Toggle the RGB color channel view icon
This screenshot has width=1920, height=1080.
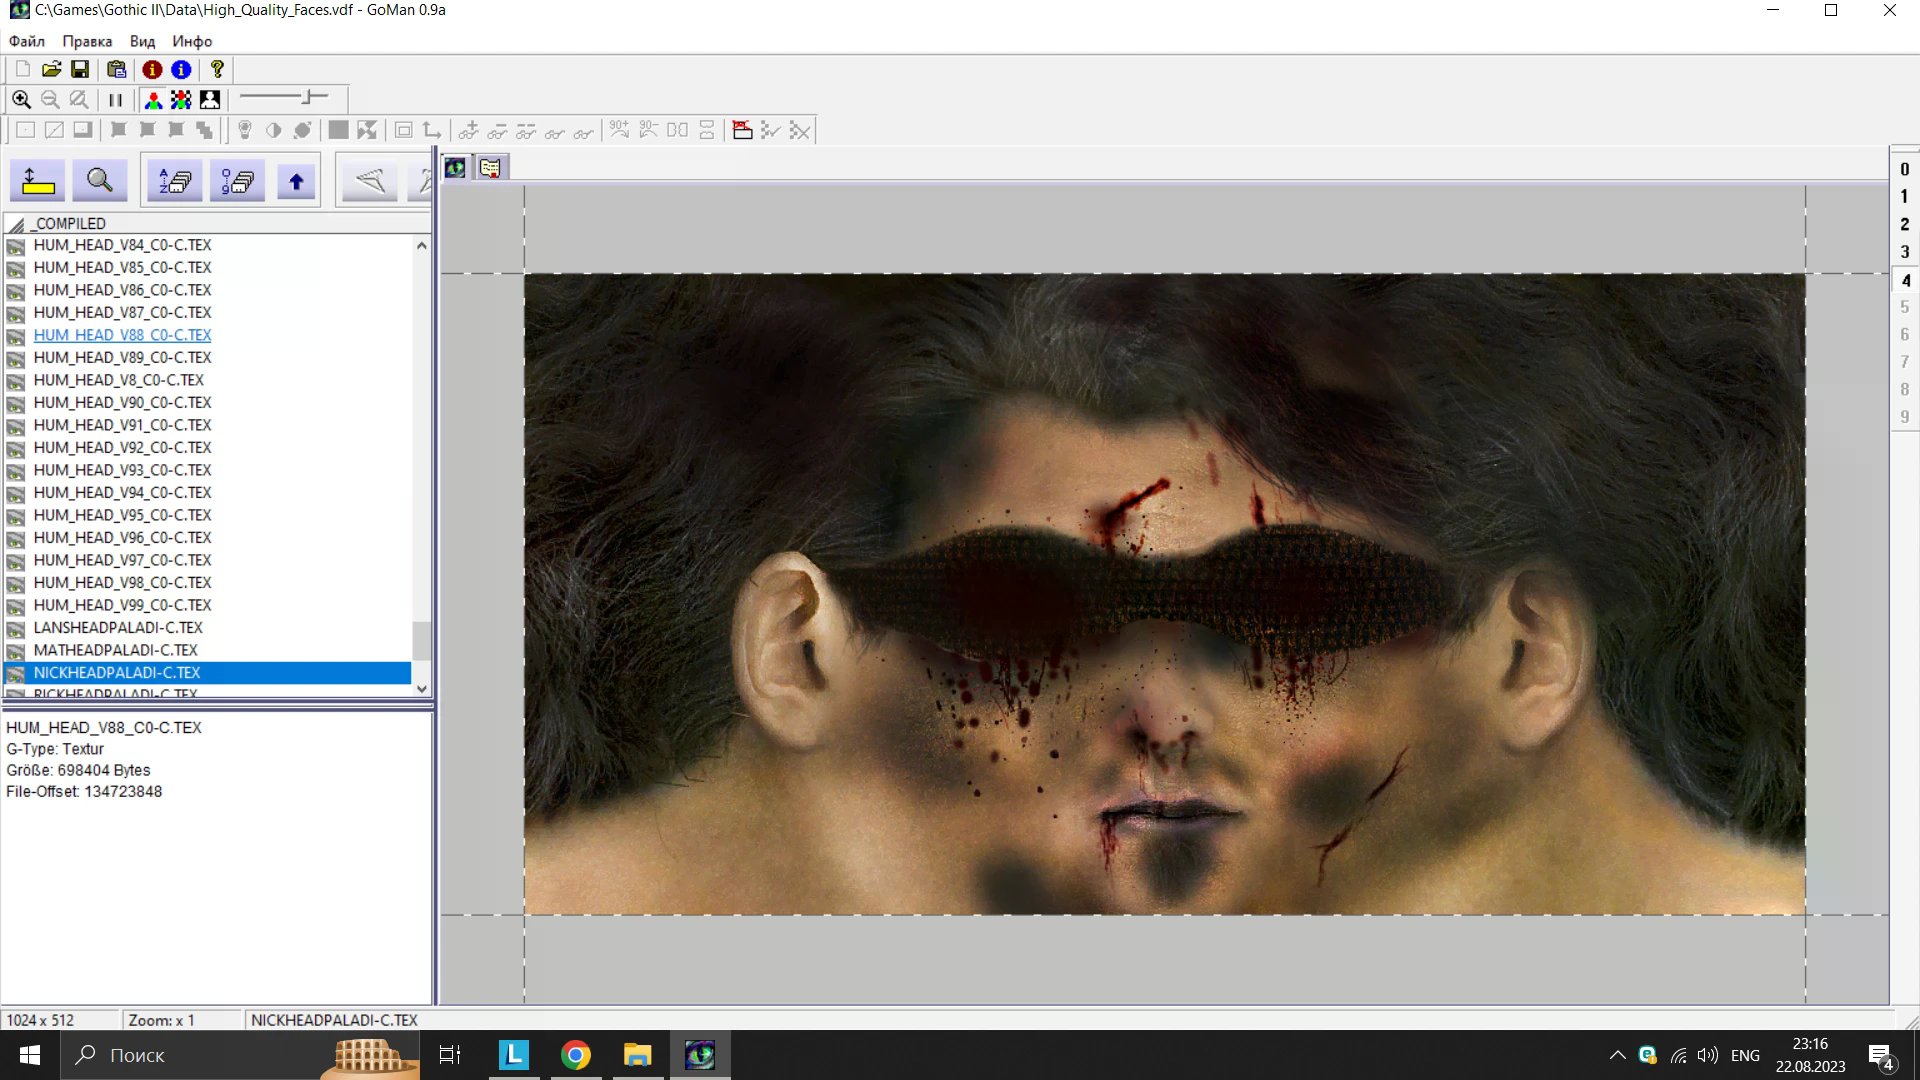point(153,100)
